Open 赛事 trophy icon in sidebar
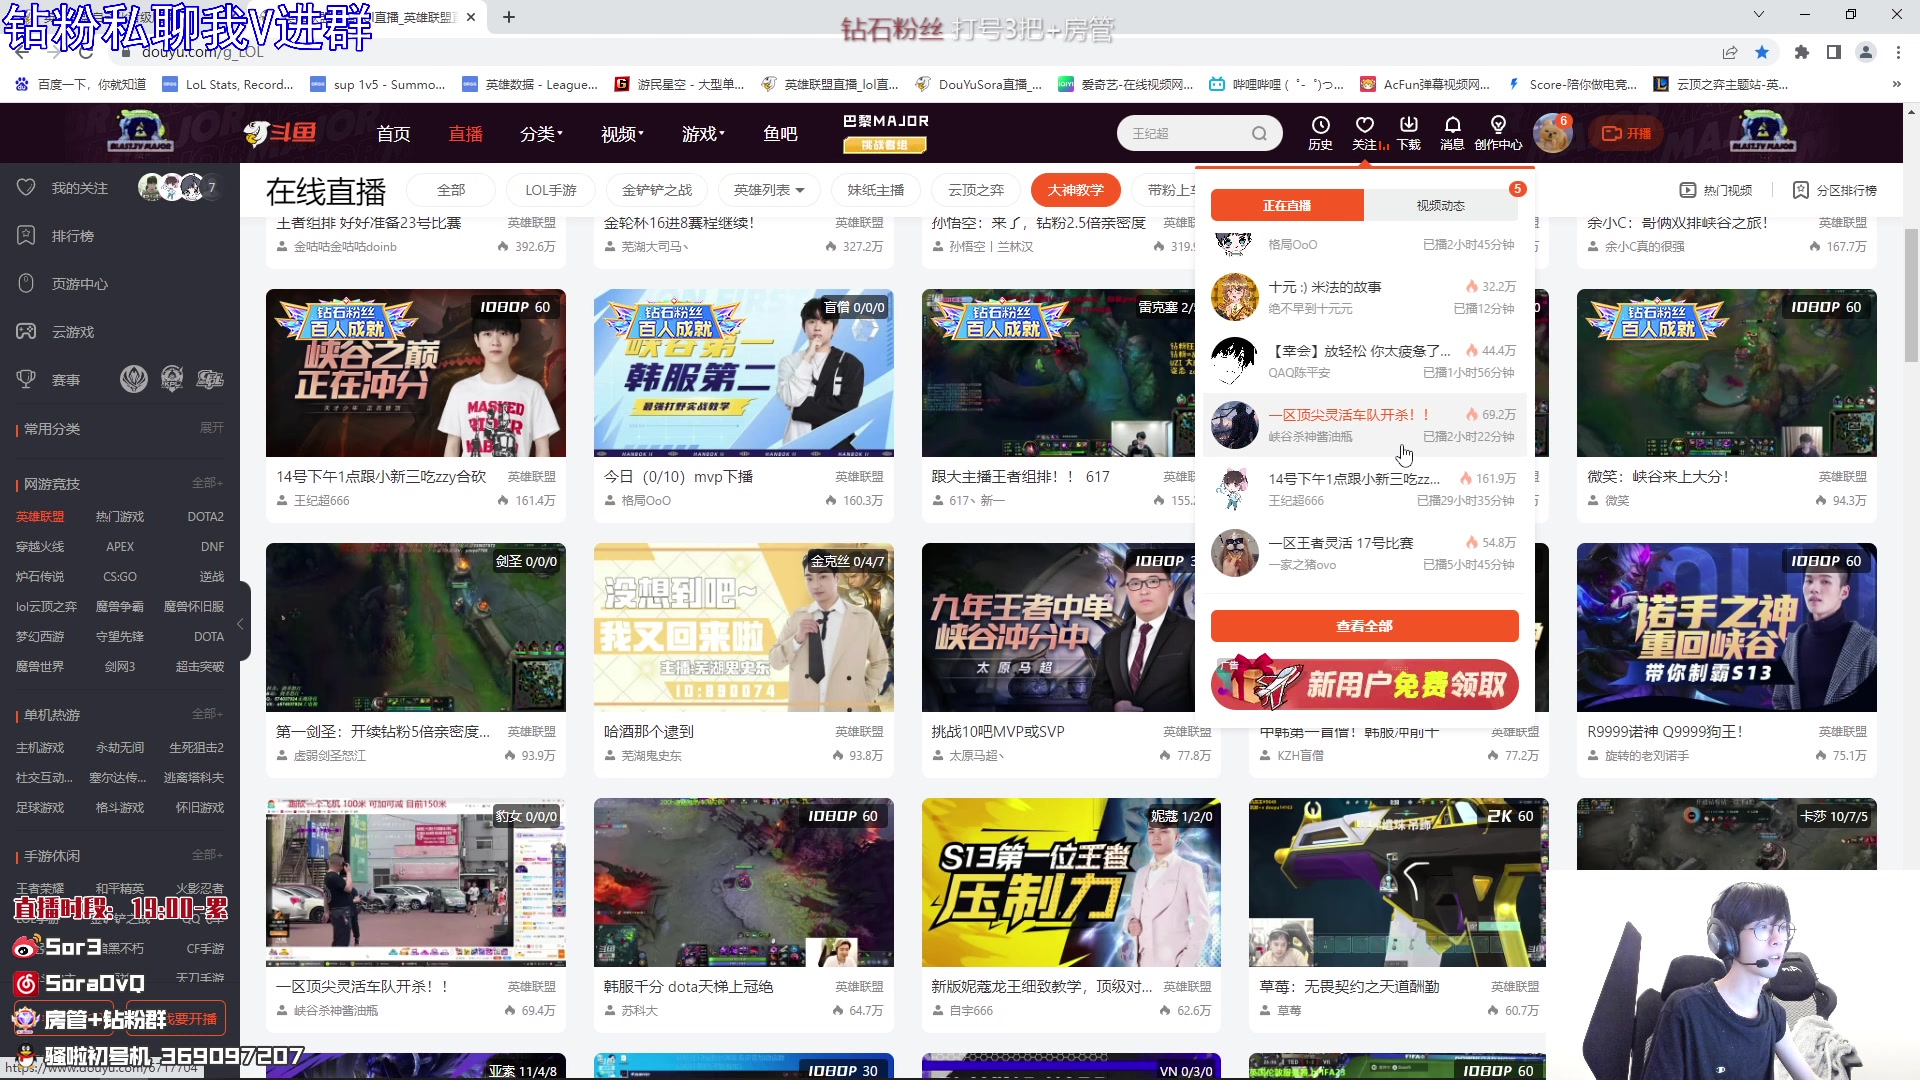This screenshot has width=1920, height=1080. point(26,379)
